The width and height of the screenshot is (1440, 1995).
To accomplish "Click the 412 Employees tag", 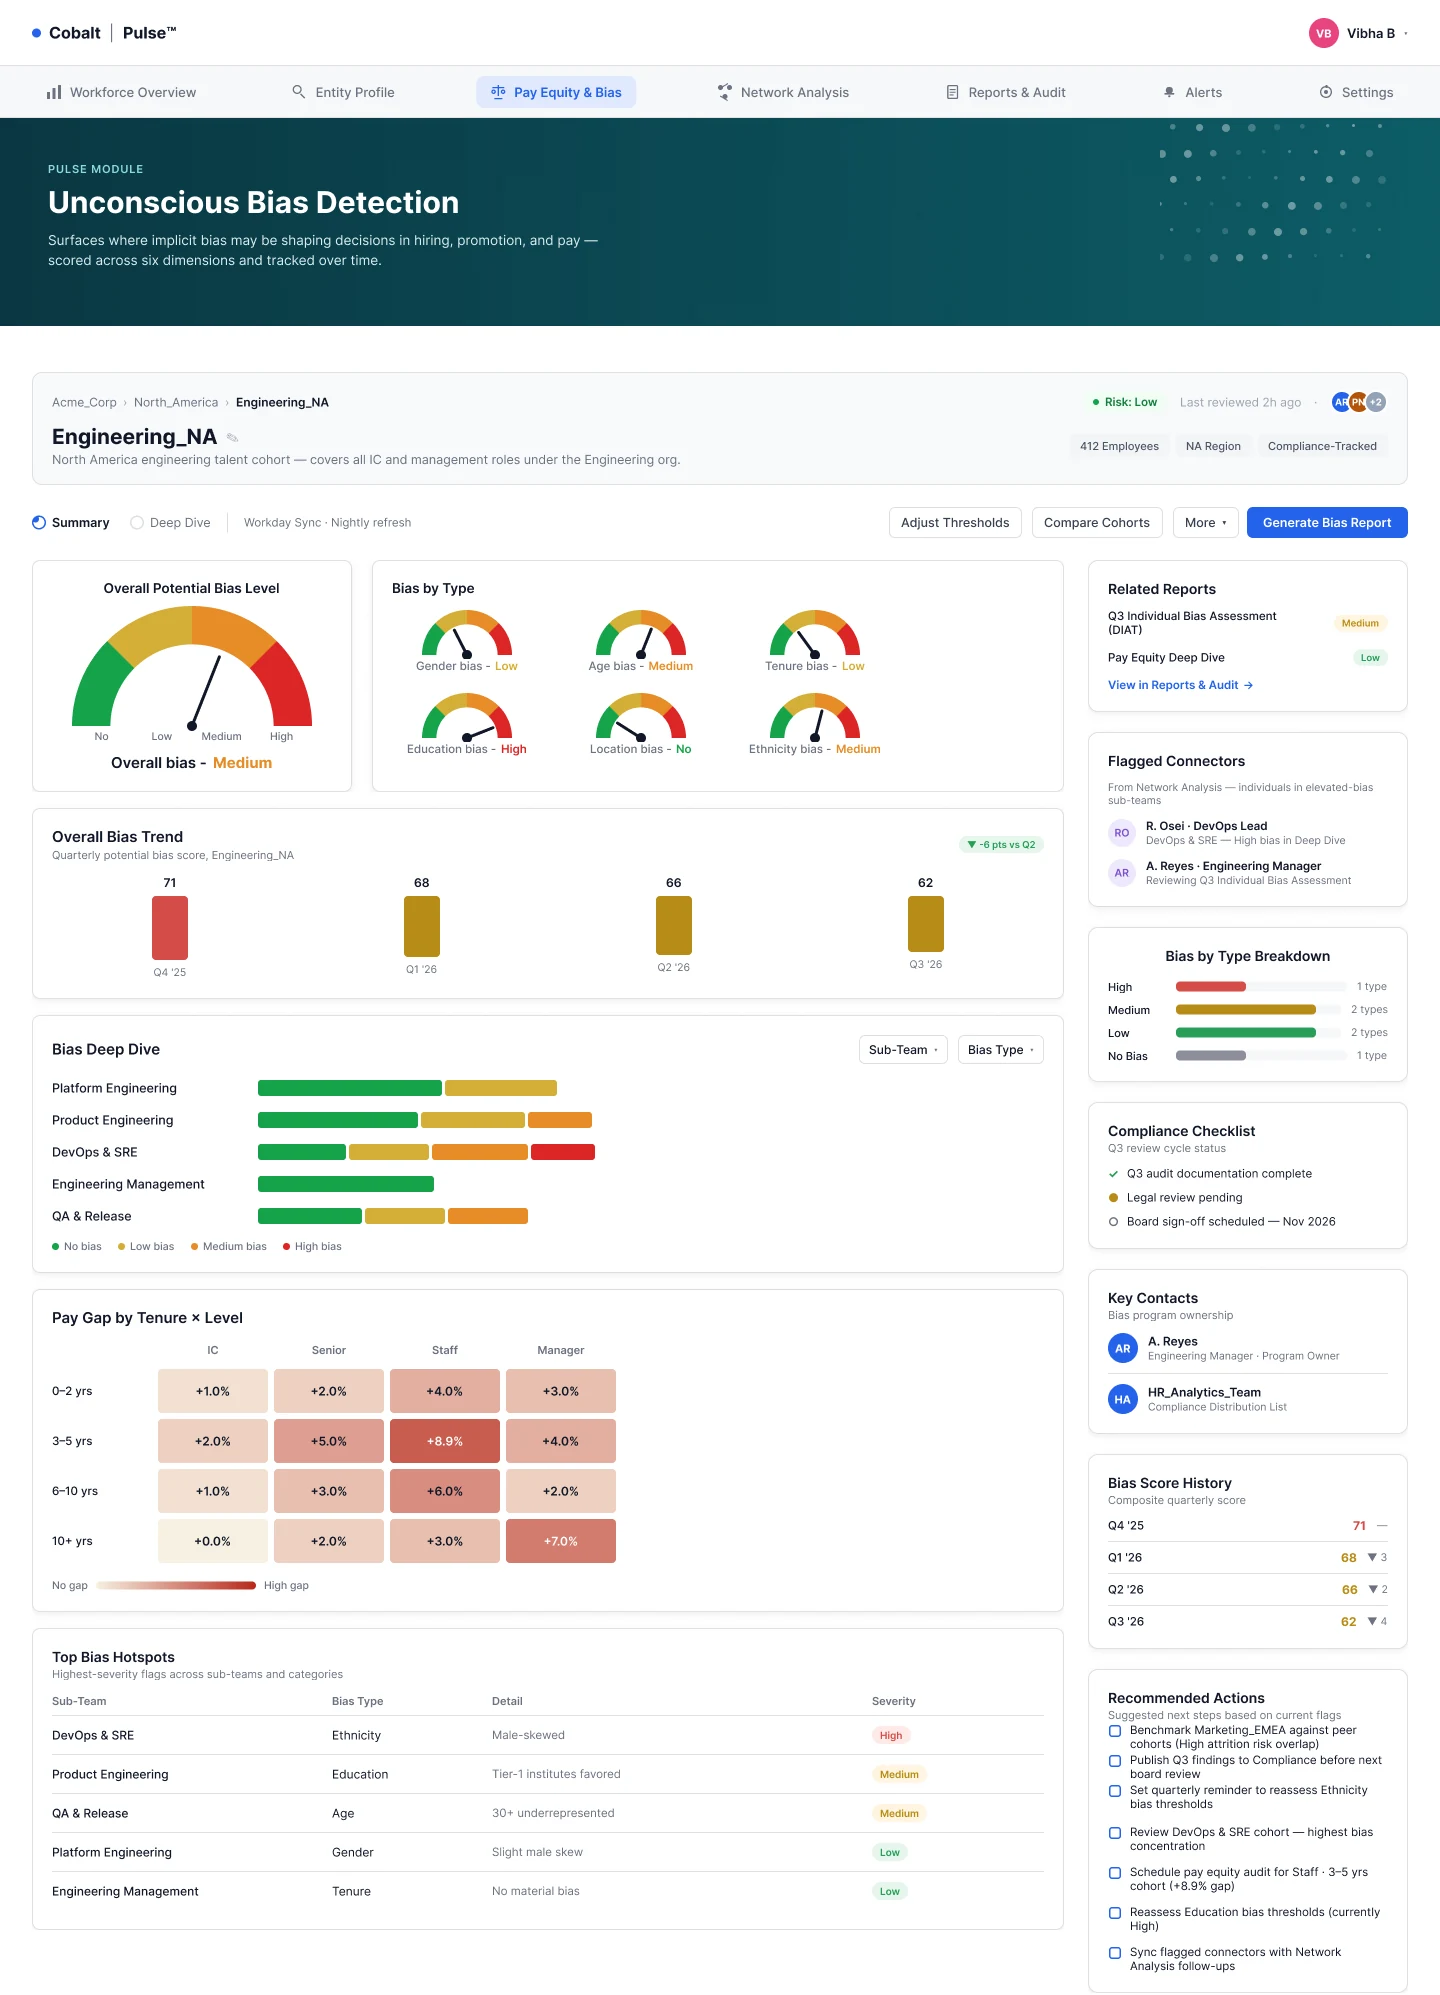I will click(1119, 446).
